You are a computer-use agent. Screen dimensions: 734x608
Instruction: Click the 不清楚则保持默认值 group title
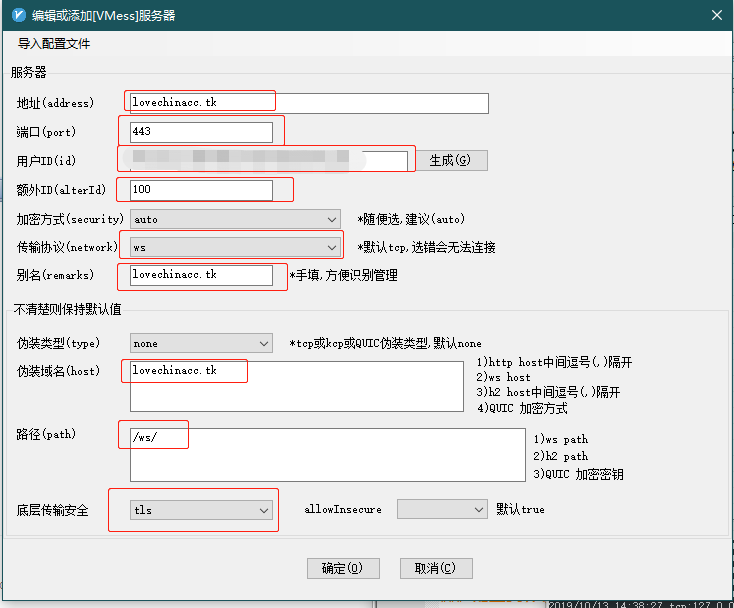pos(68,309)
